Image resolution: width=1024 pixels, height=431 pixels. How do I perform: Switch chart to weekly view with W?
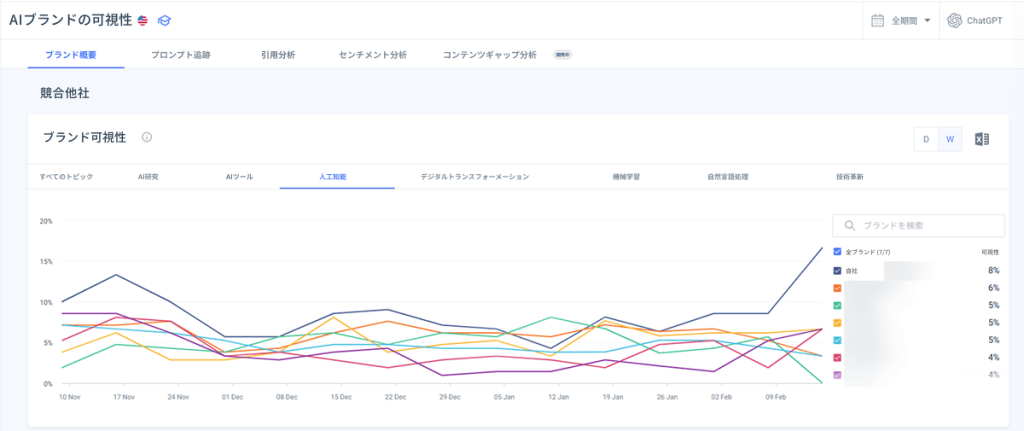point(950,139)
